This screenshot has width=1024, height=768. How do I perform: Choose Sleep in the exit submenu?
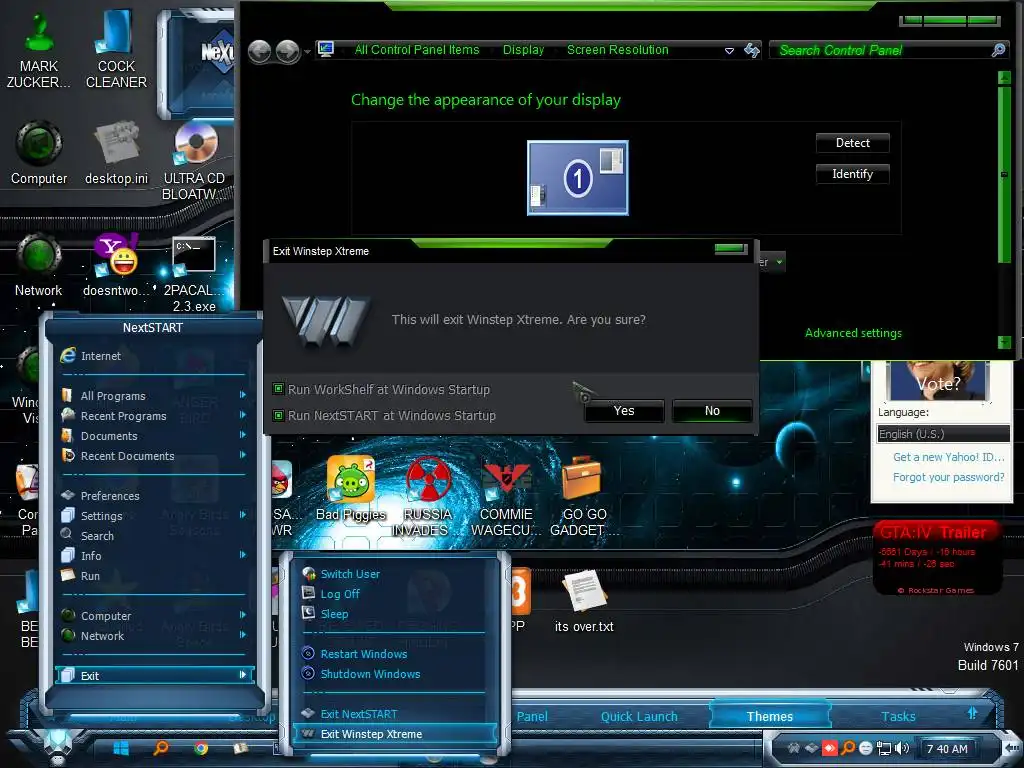394,614
